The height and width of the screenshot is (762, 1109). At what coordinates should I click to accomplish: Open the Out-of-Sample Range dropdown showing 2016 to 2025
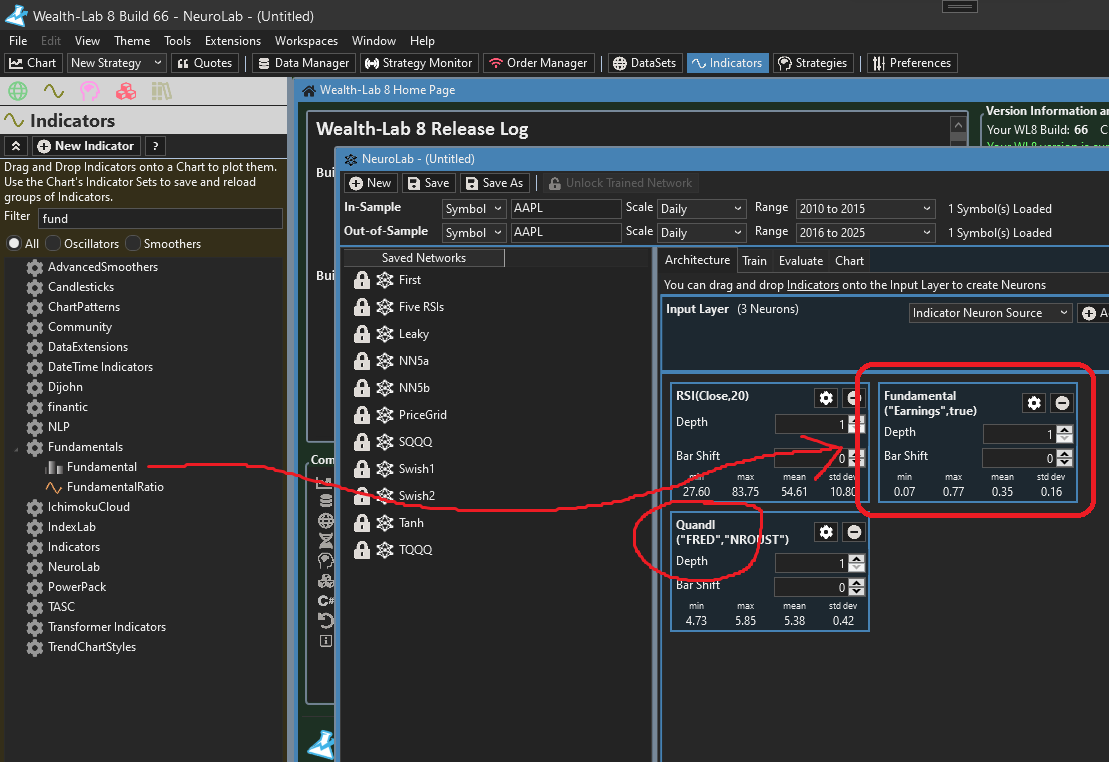(x=865, y=233)
